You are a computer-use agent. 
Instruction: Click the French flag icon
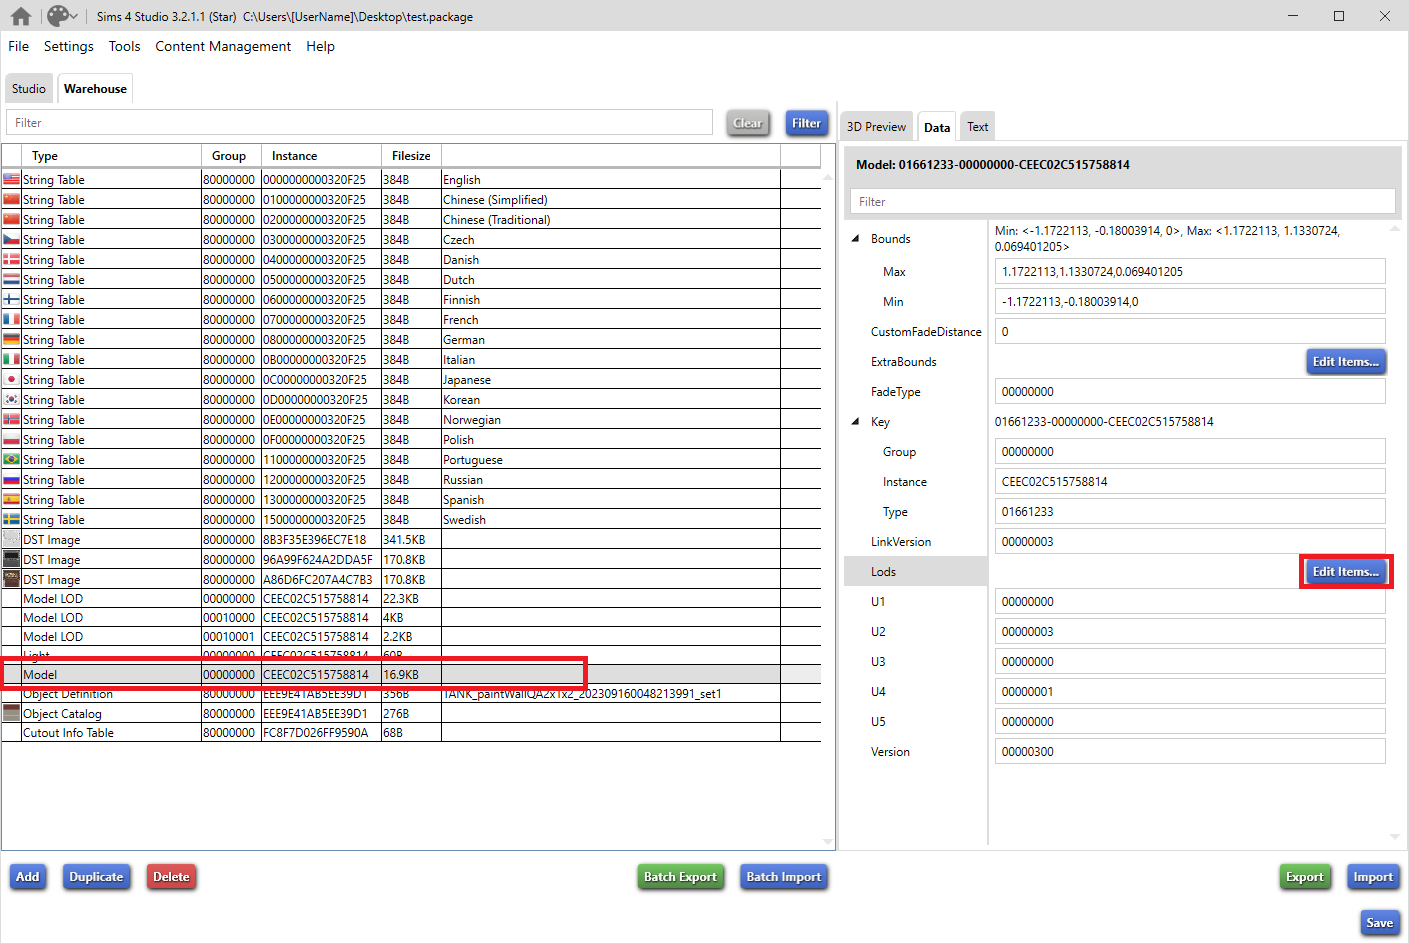point(11,320)
